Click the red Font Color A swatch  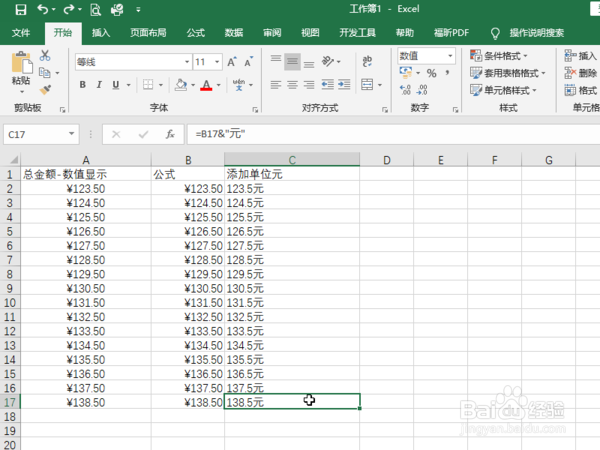coord(206,85)
